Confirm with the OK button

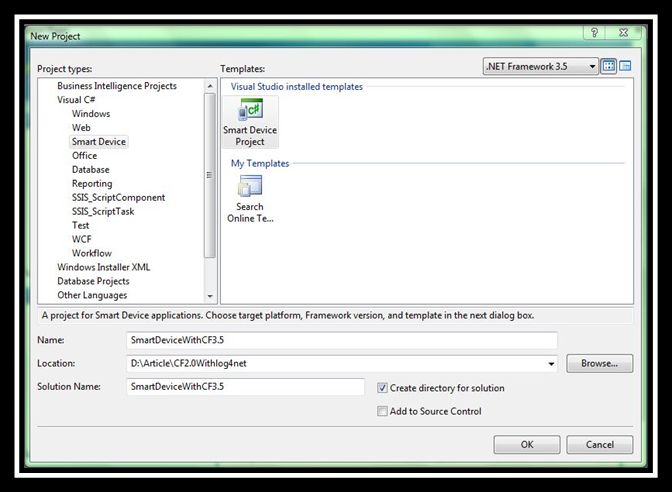(527, 445)
